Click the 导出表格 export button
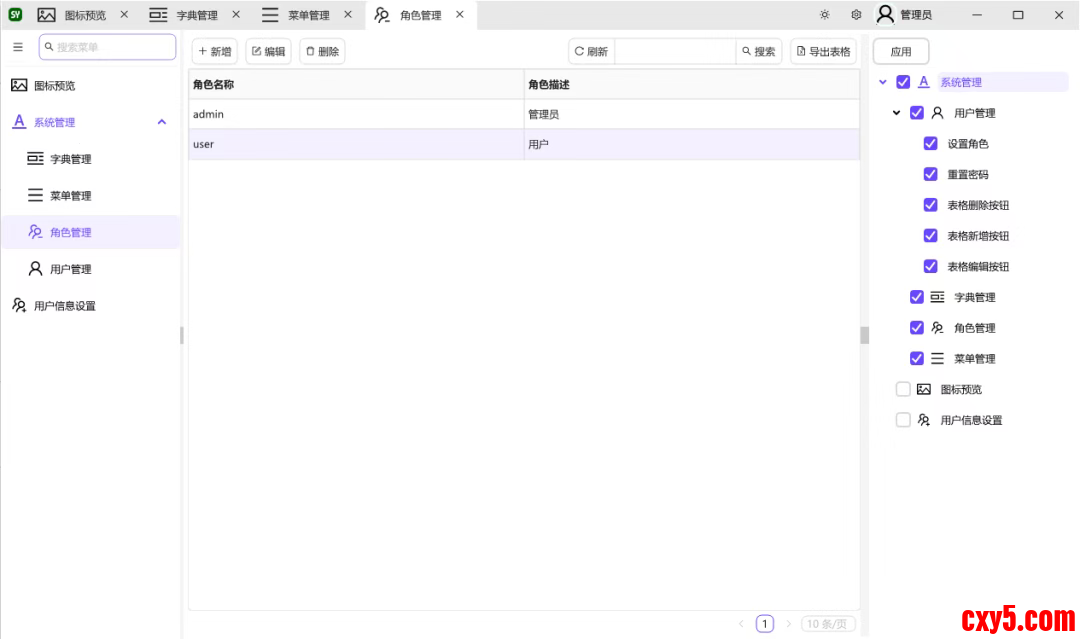The height and width of the screenshot is (639, 1080). (x=823, y=52)
